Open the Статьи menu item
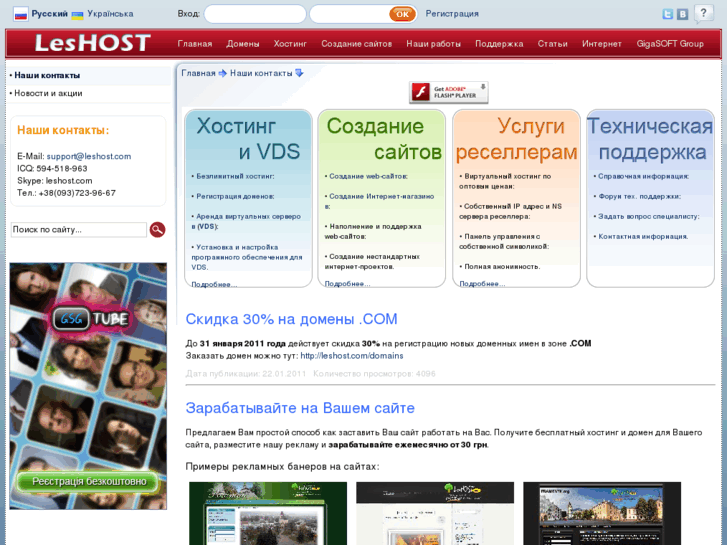This screenshot has height=545, width=727. 553,44
